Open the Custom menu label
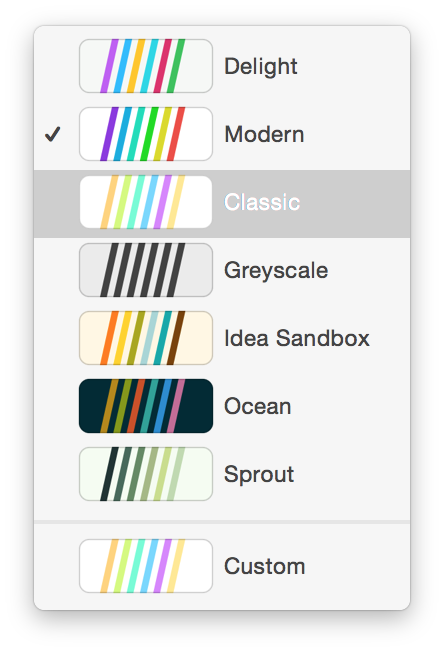The width and height of the screenshot is (444, 652). pyautogui.click(x=265, y=566)
